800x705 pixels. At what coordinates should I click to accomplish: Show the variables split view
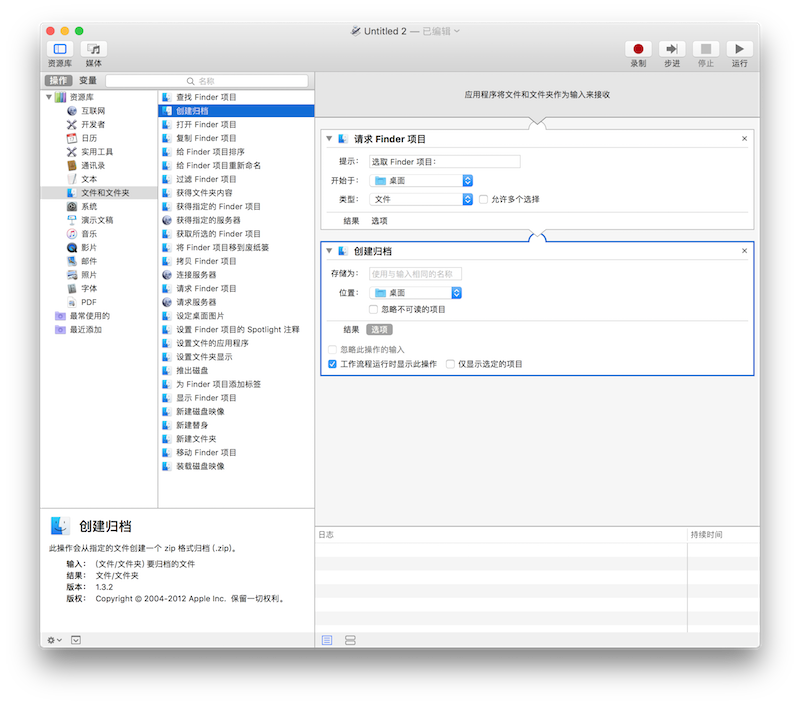coord(350,640)
